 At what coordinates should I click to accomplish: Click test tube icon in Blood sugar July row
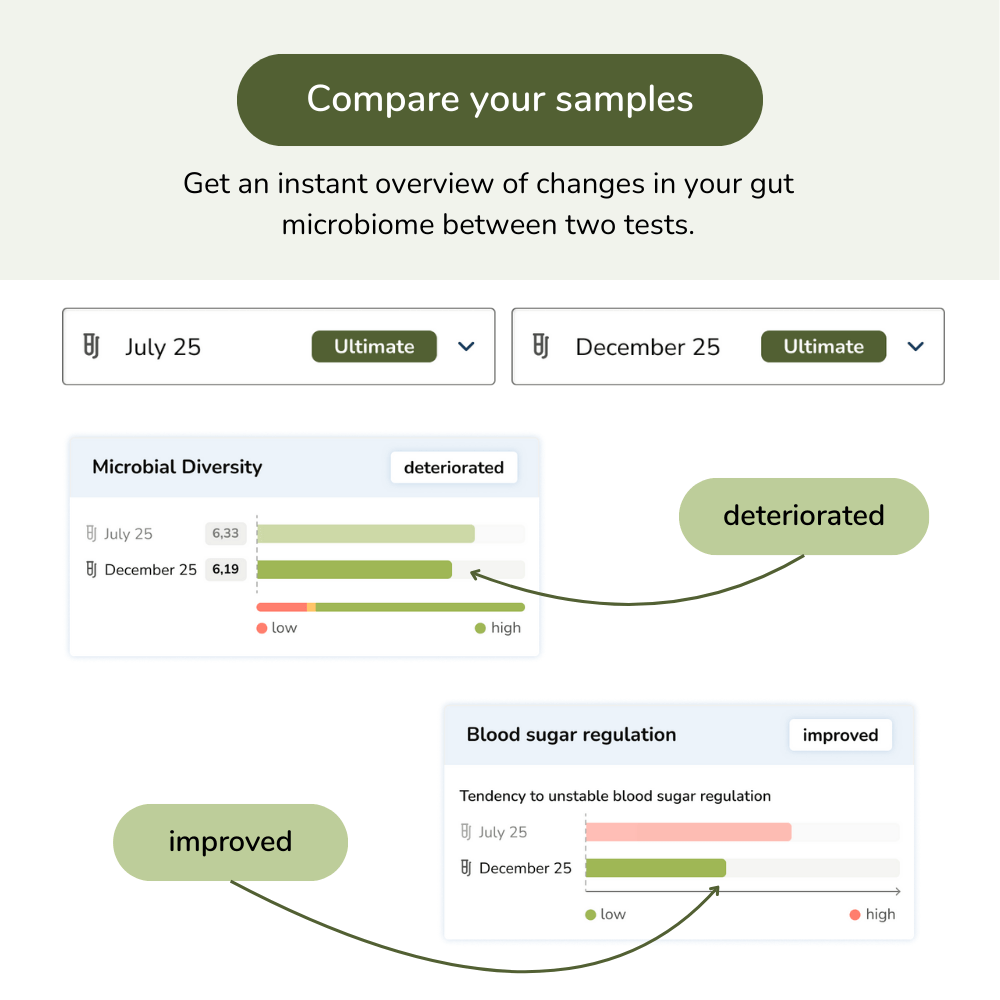click(x=466, y=832)
